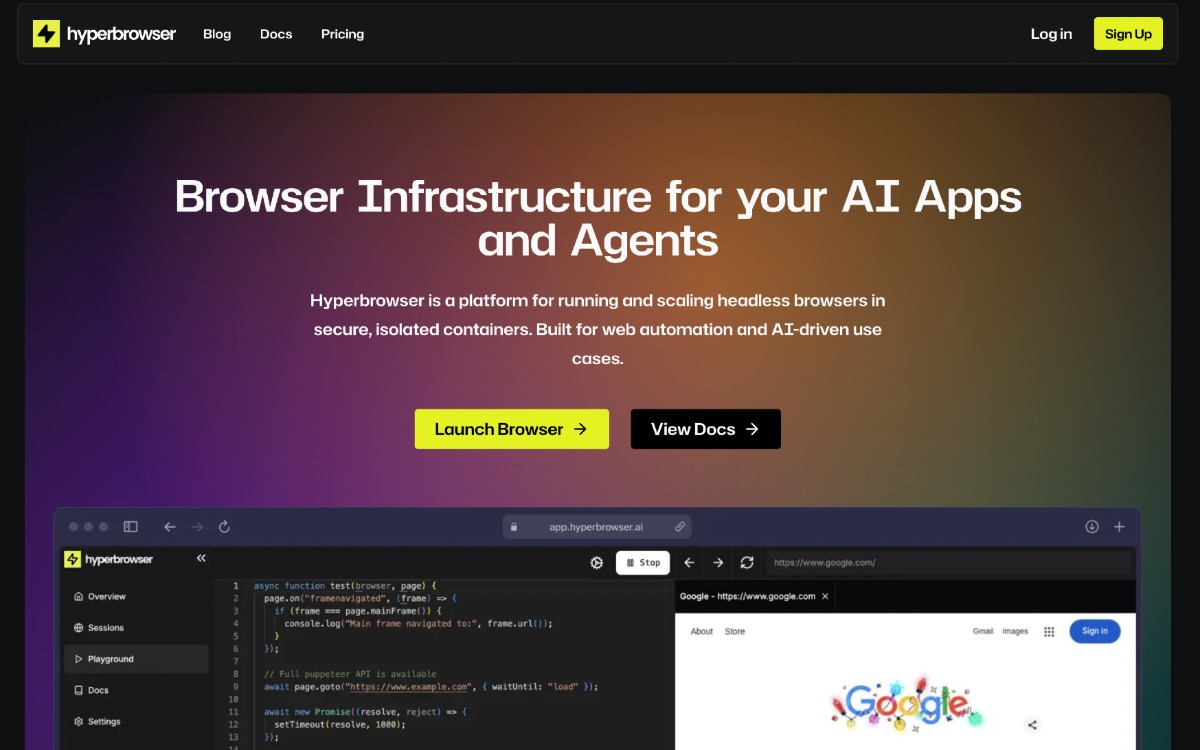Click the hyperbrowser lightning bolt logo
Image resolution: width=1200 pixels, height=750 pixels.
(x=47, y=34)
